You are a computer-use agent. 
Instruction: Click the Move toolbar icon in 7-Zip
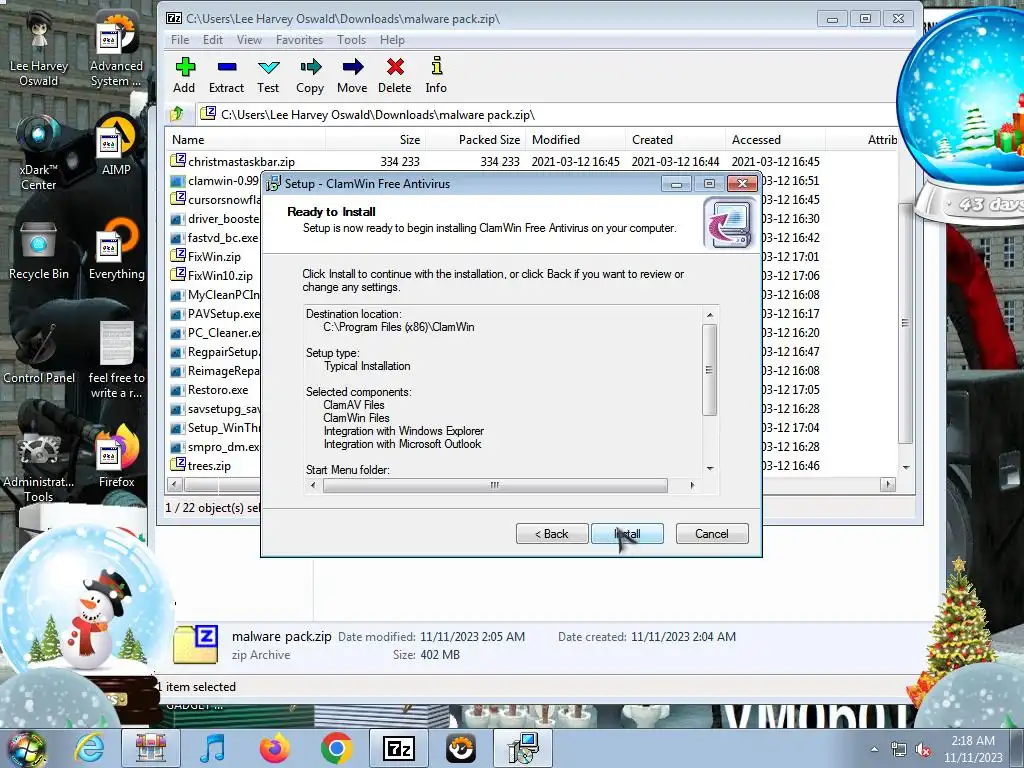pyautogui.click(x=352, y=75)
